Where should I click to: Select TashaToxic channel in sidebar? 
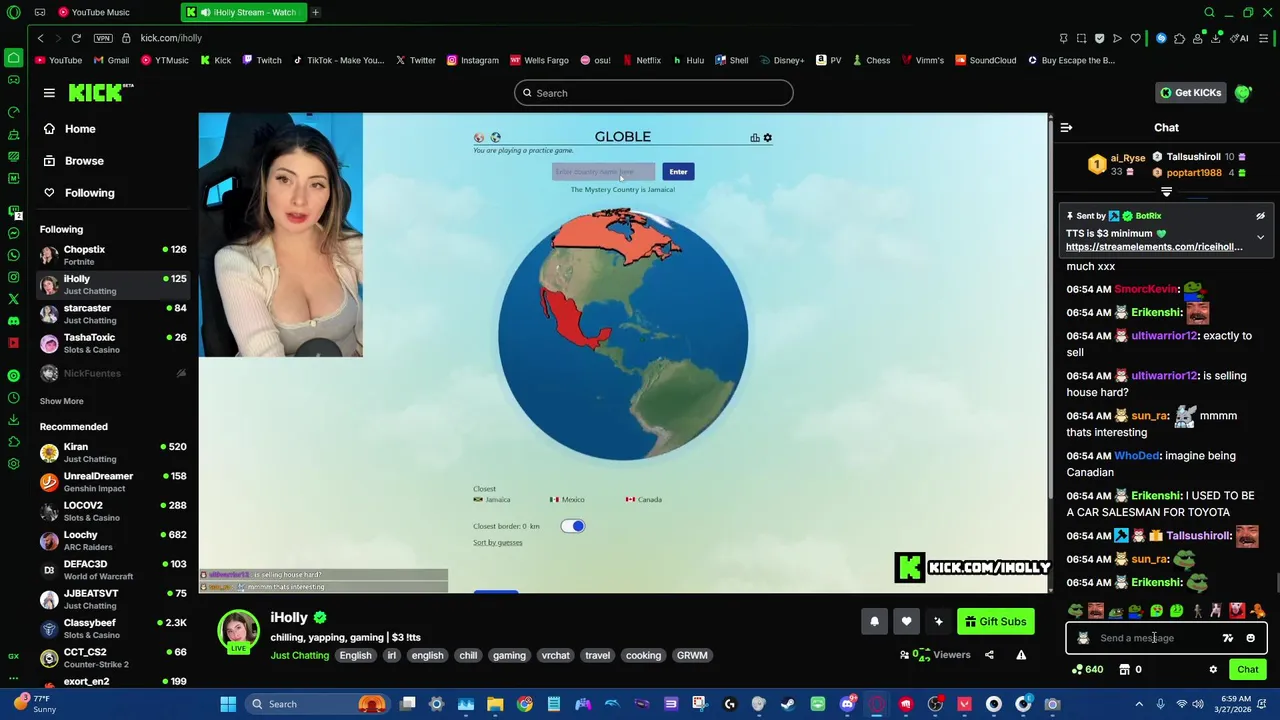tap(113, 343)
